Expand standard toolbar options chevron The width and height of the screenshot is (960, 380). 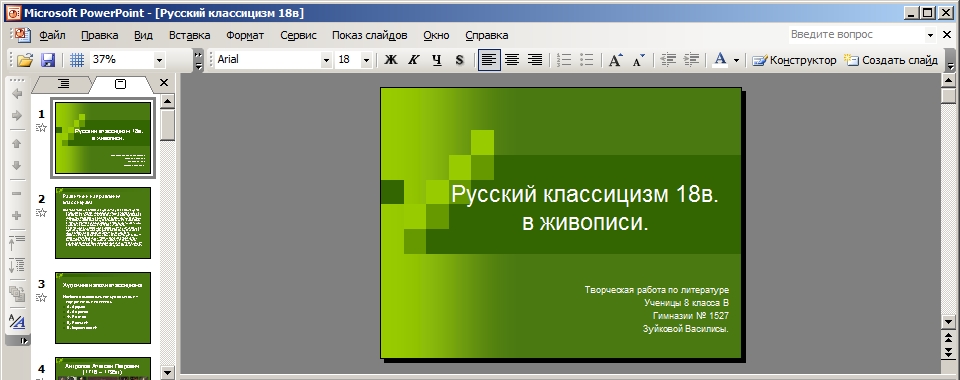(198, 60)
